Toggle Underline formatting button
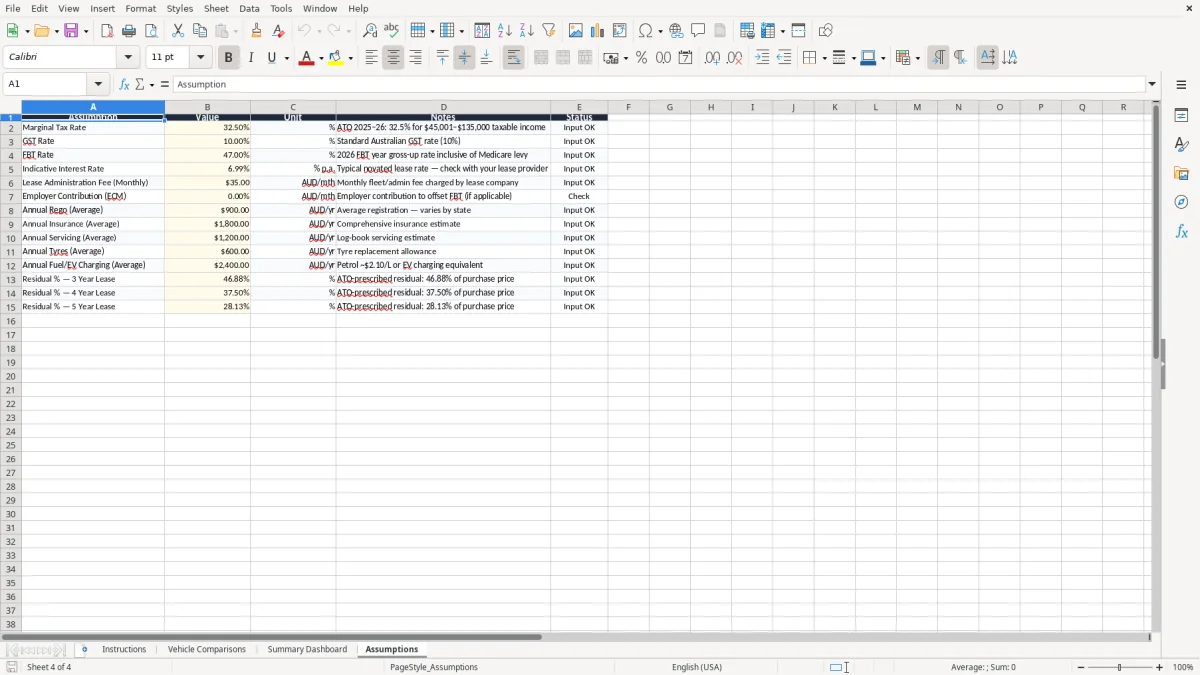 click(271, 58)
